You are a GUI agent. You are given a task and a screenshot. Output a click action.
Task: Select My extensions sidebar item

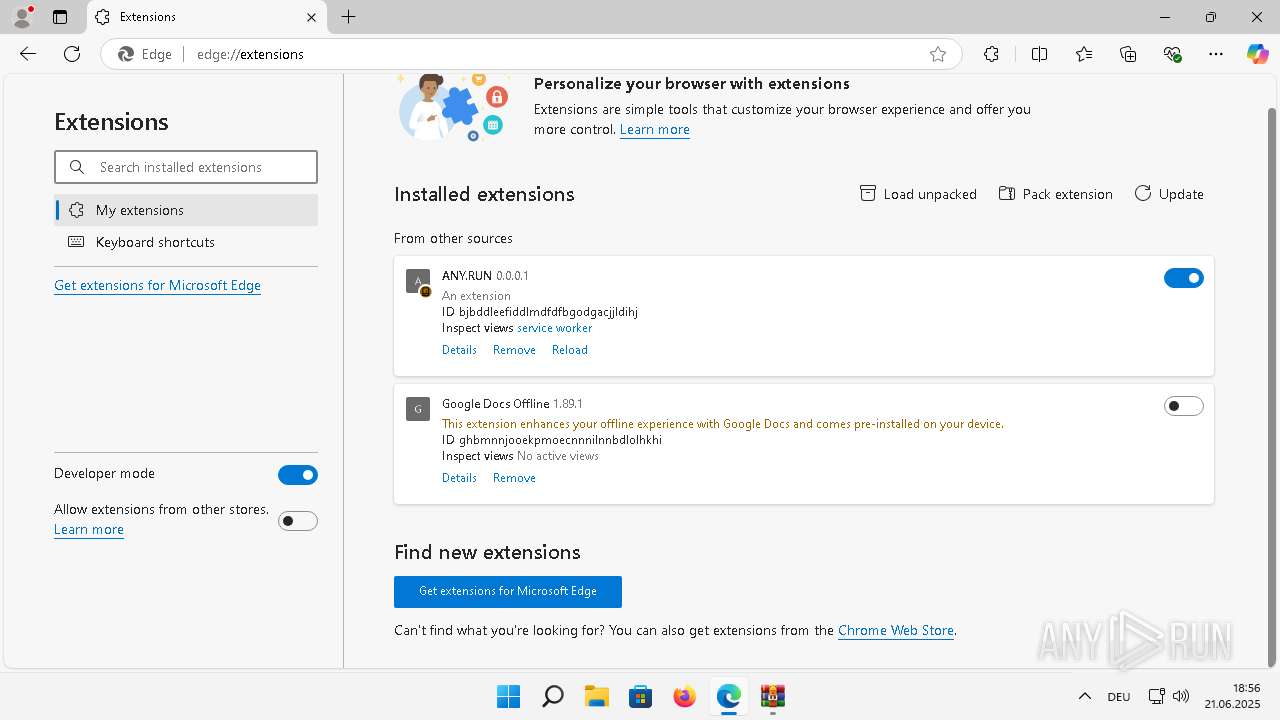(x=186, y=210)
